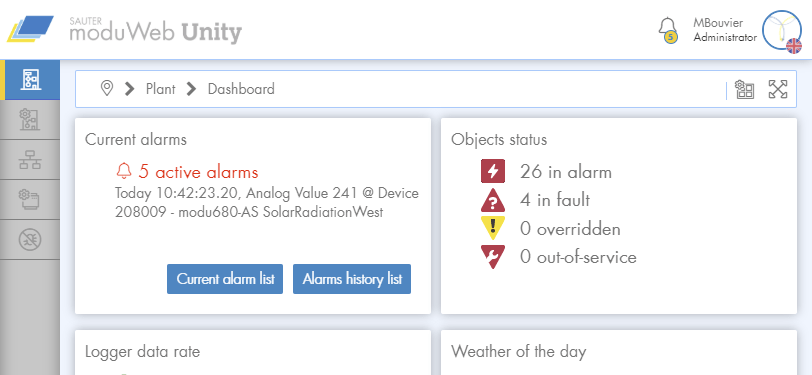Click the SAUTER moduWeb Unity logo
Screen dimensions: 812x375
(124, 30)
